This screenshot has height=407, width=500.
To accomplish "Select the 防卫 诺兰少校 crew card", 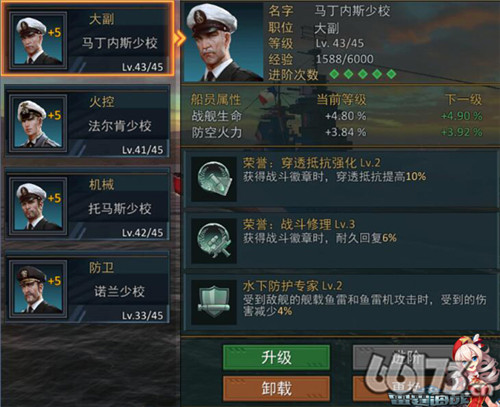I will (x=87, y=287).
